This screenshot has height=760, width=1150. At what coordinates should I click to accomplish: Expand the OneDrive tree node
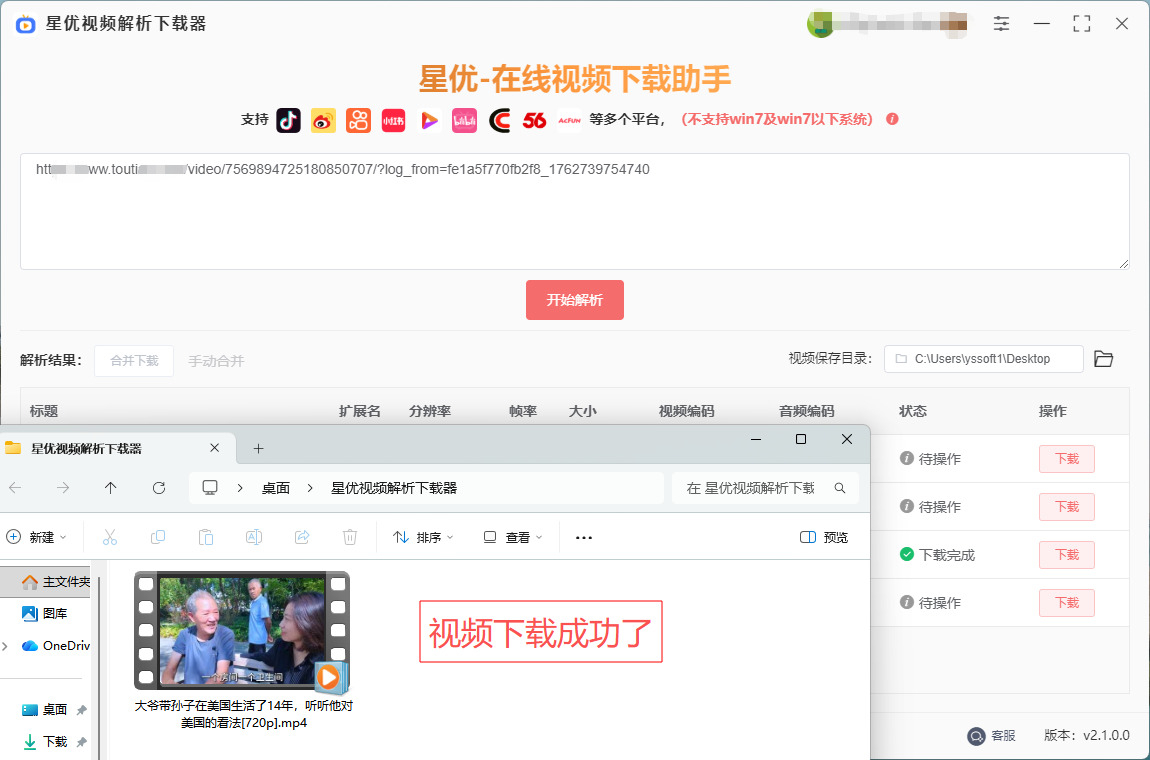(6, 646)
